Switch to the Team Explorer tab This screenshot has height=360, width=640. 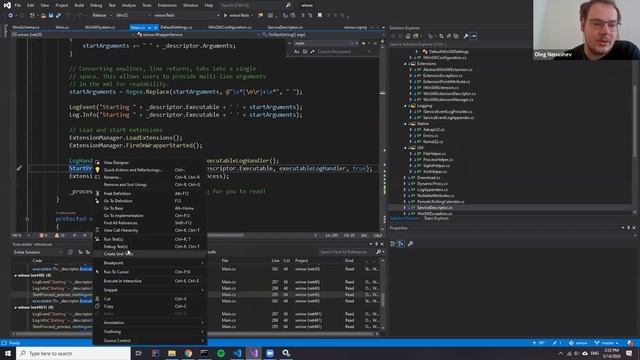[436, 218]
